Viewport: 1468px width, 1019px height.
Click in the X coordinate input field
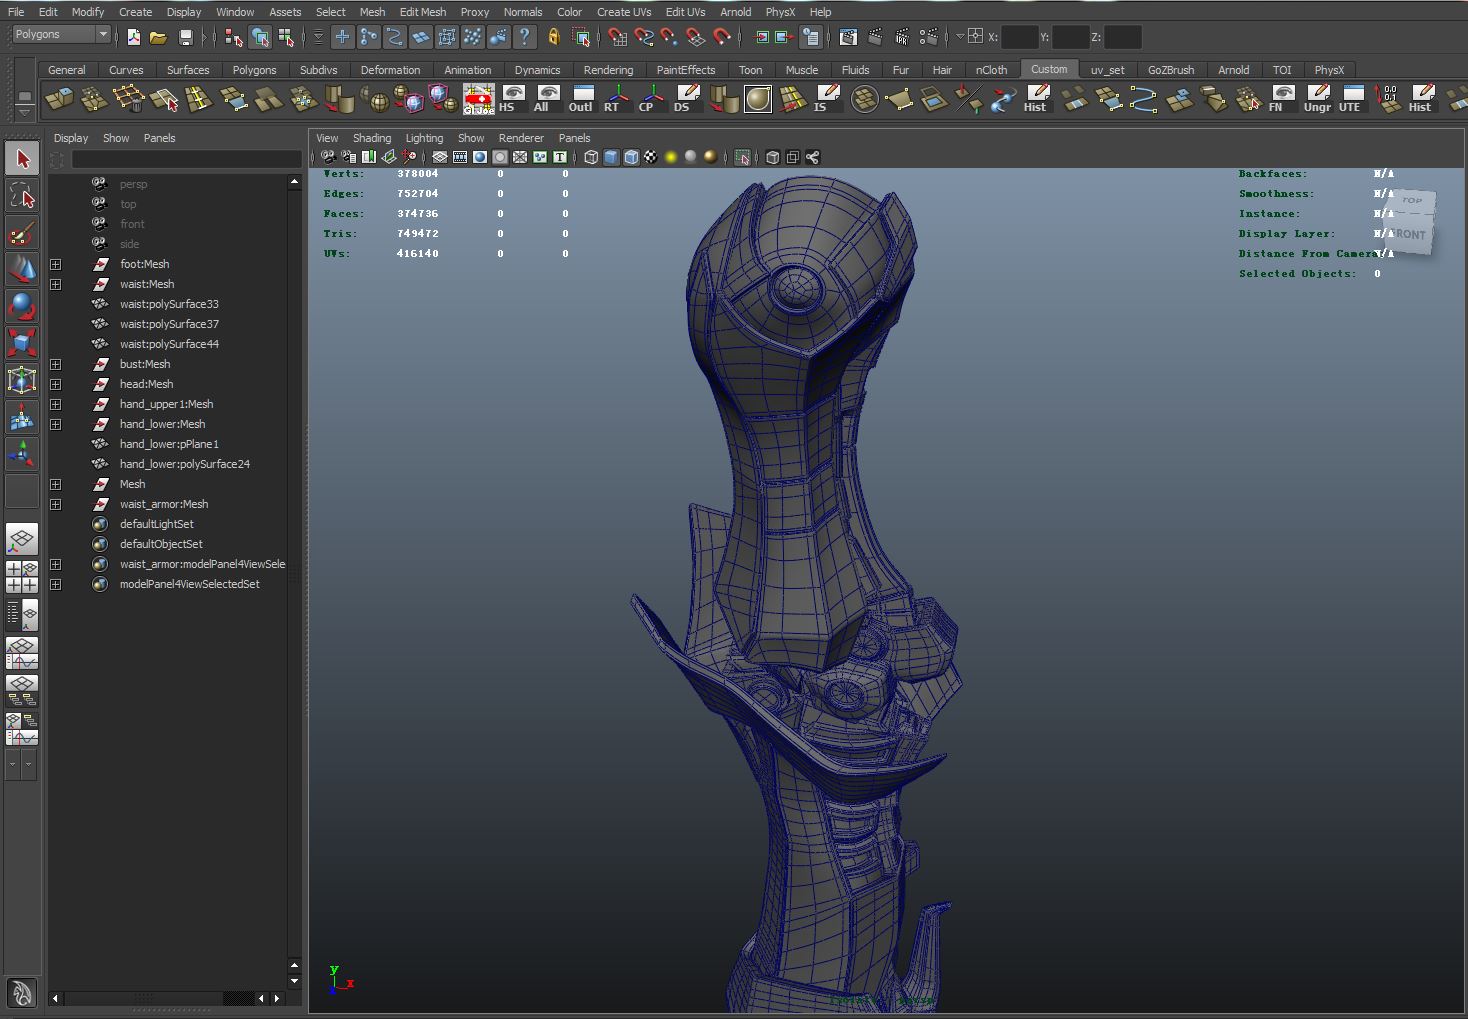(x=1020, y=37)
